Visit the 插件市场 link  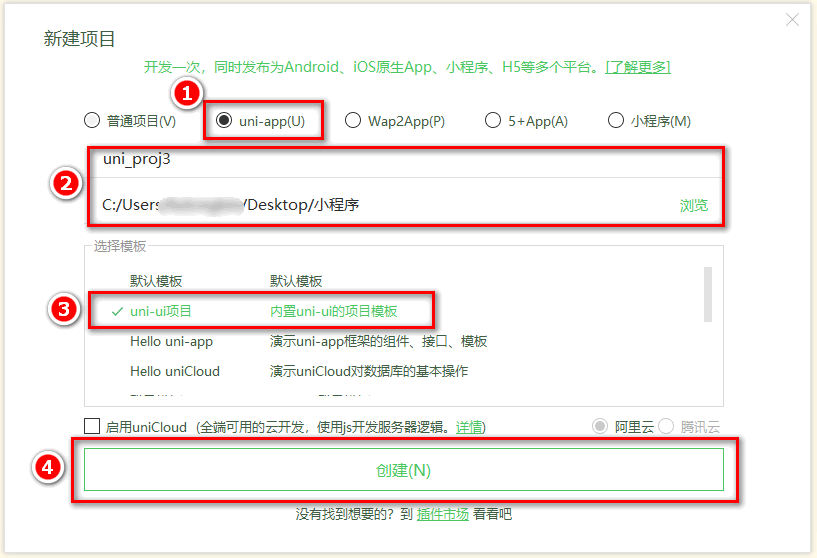coord(443,514)
